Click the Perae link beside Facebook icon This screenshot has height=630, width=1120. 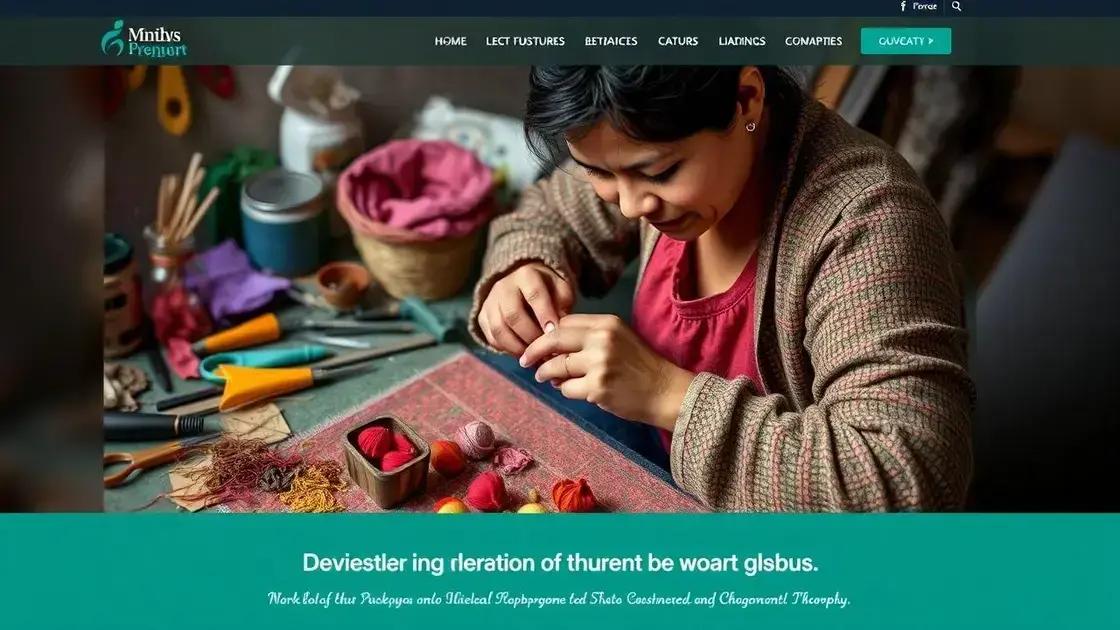tap(924, 6)
